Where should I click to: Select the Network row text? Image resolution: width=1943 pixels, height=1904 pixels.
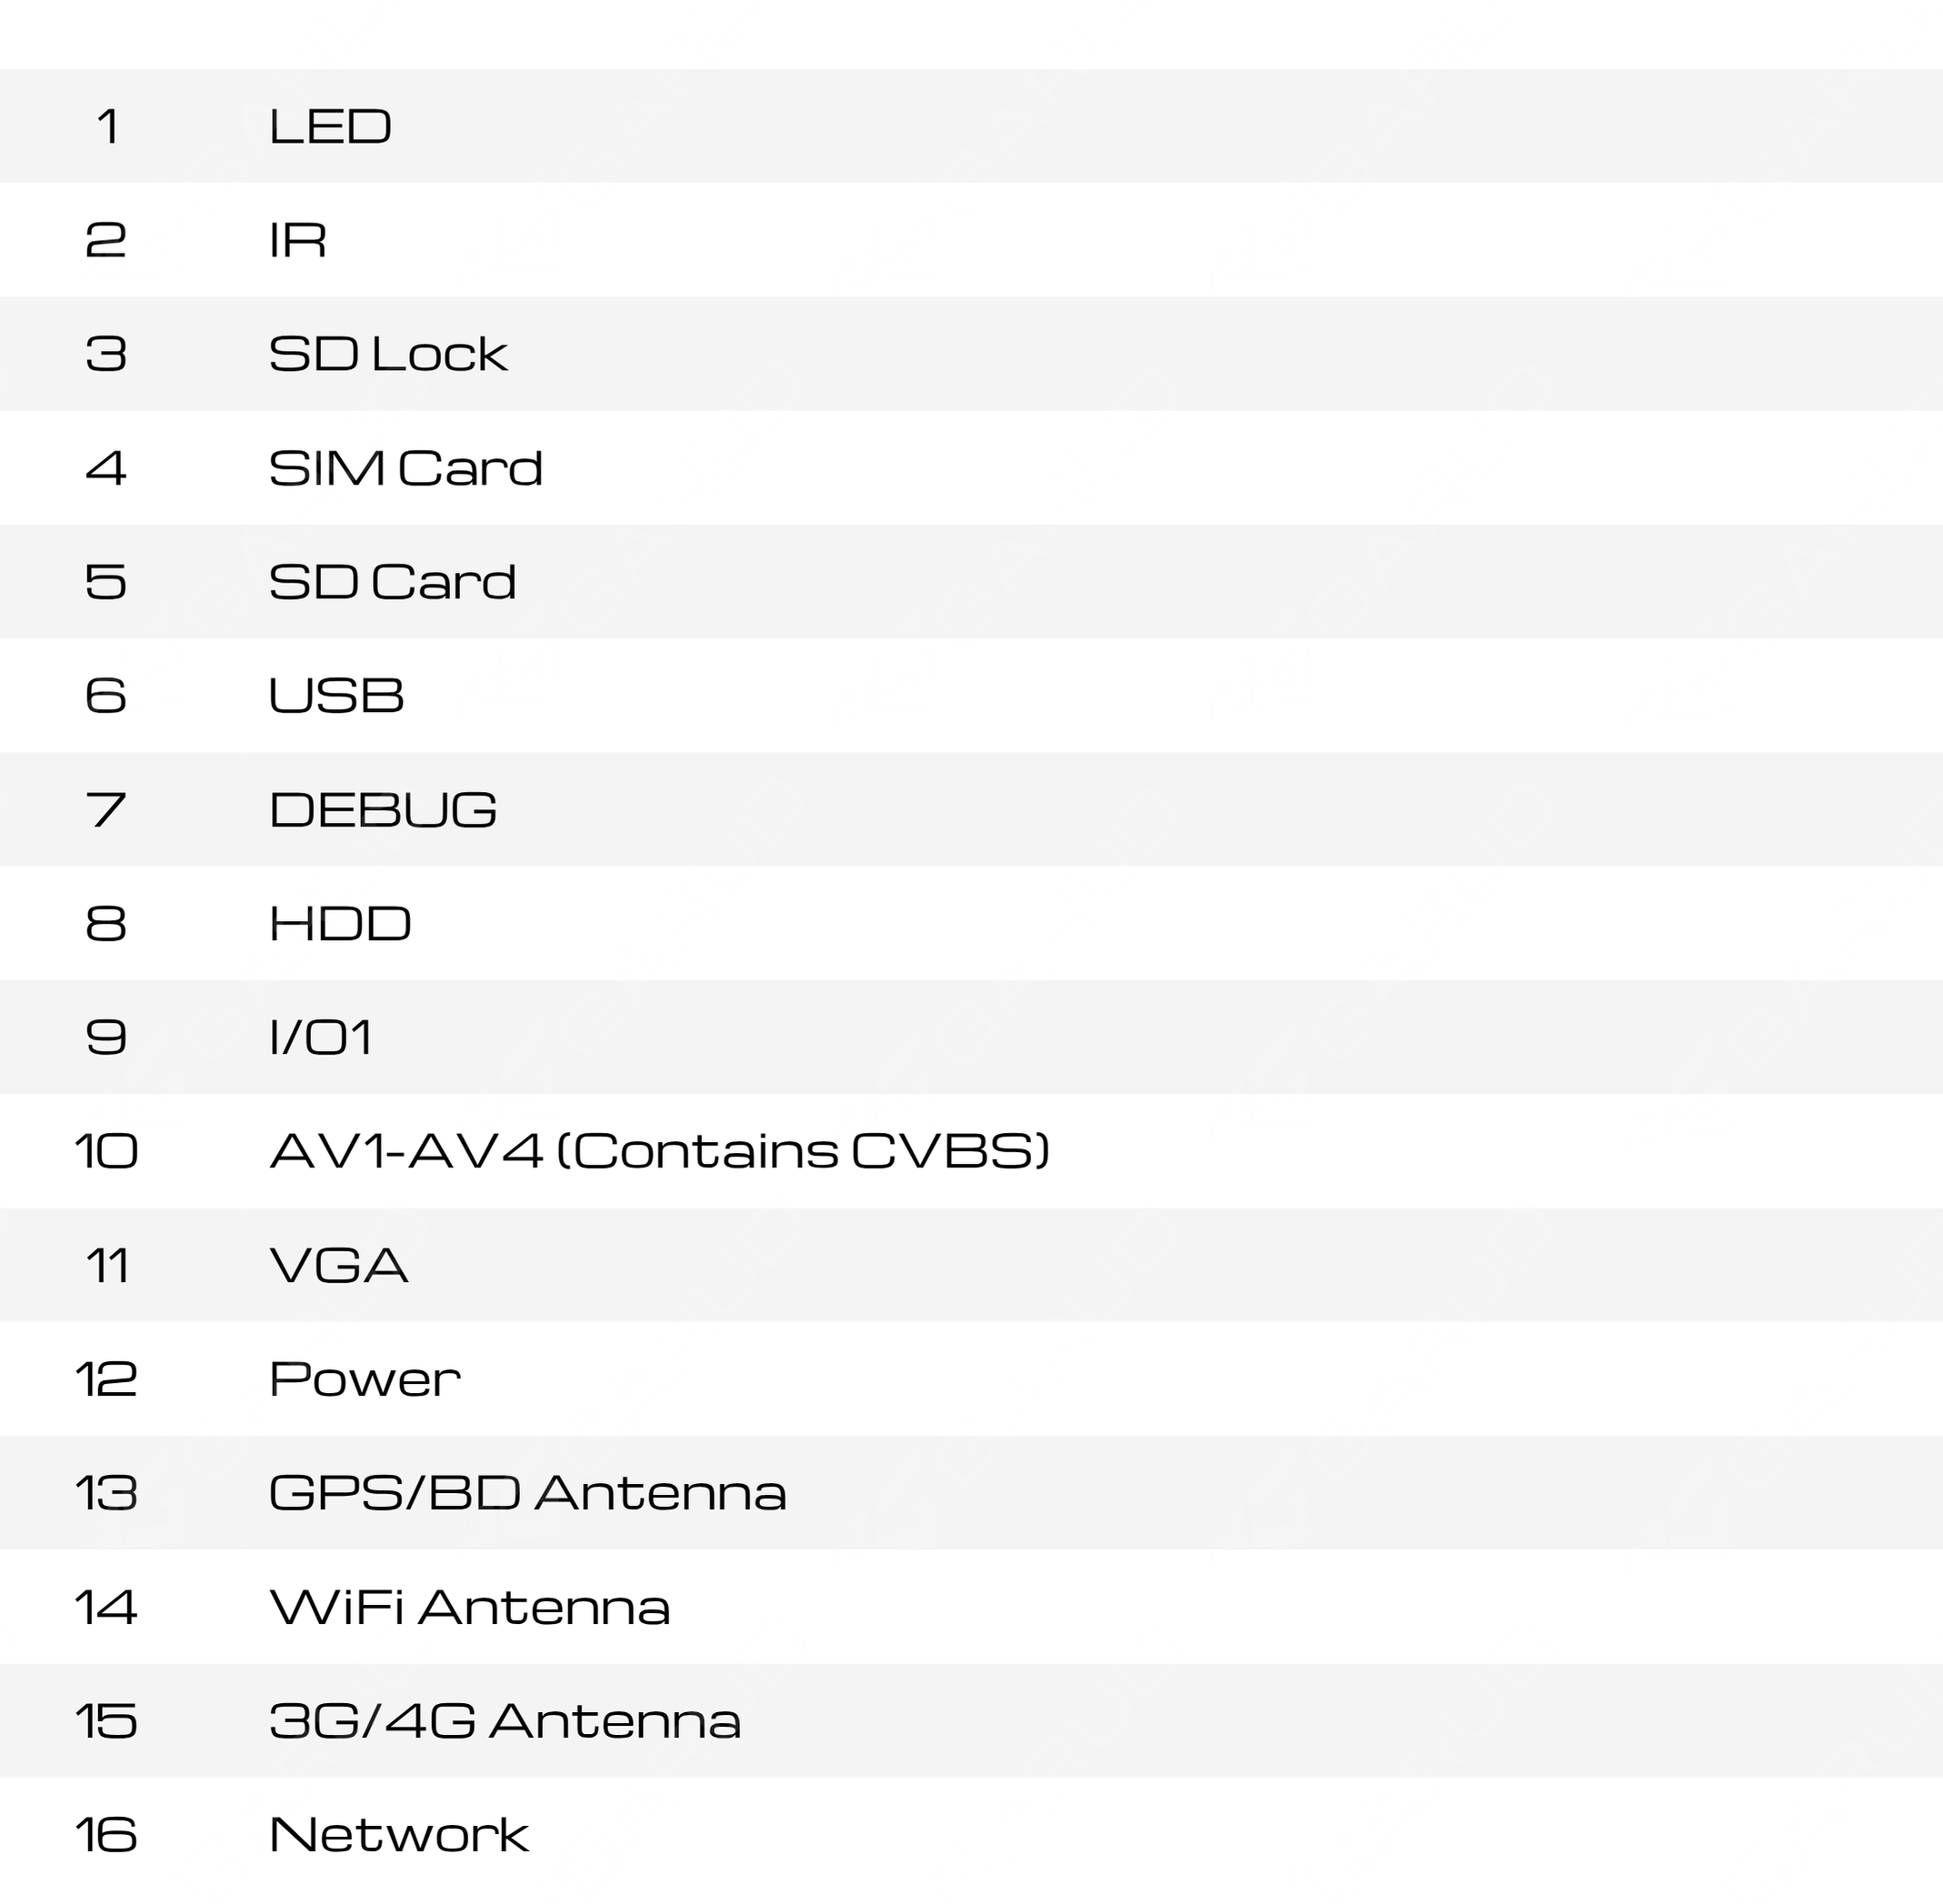click(399, 1836)
